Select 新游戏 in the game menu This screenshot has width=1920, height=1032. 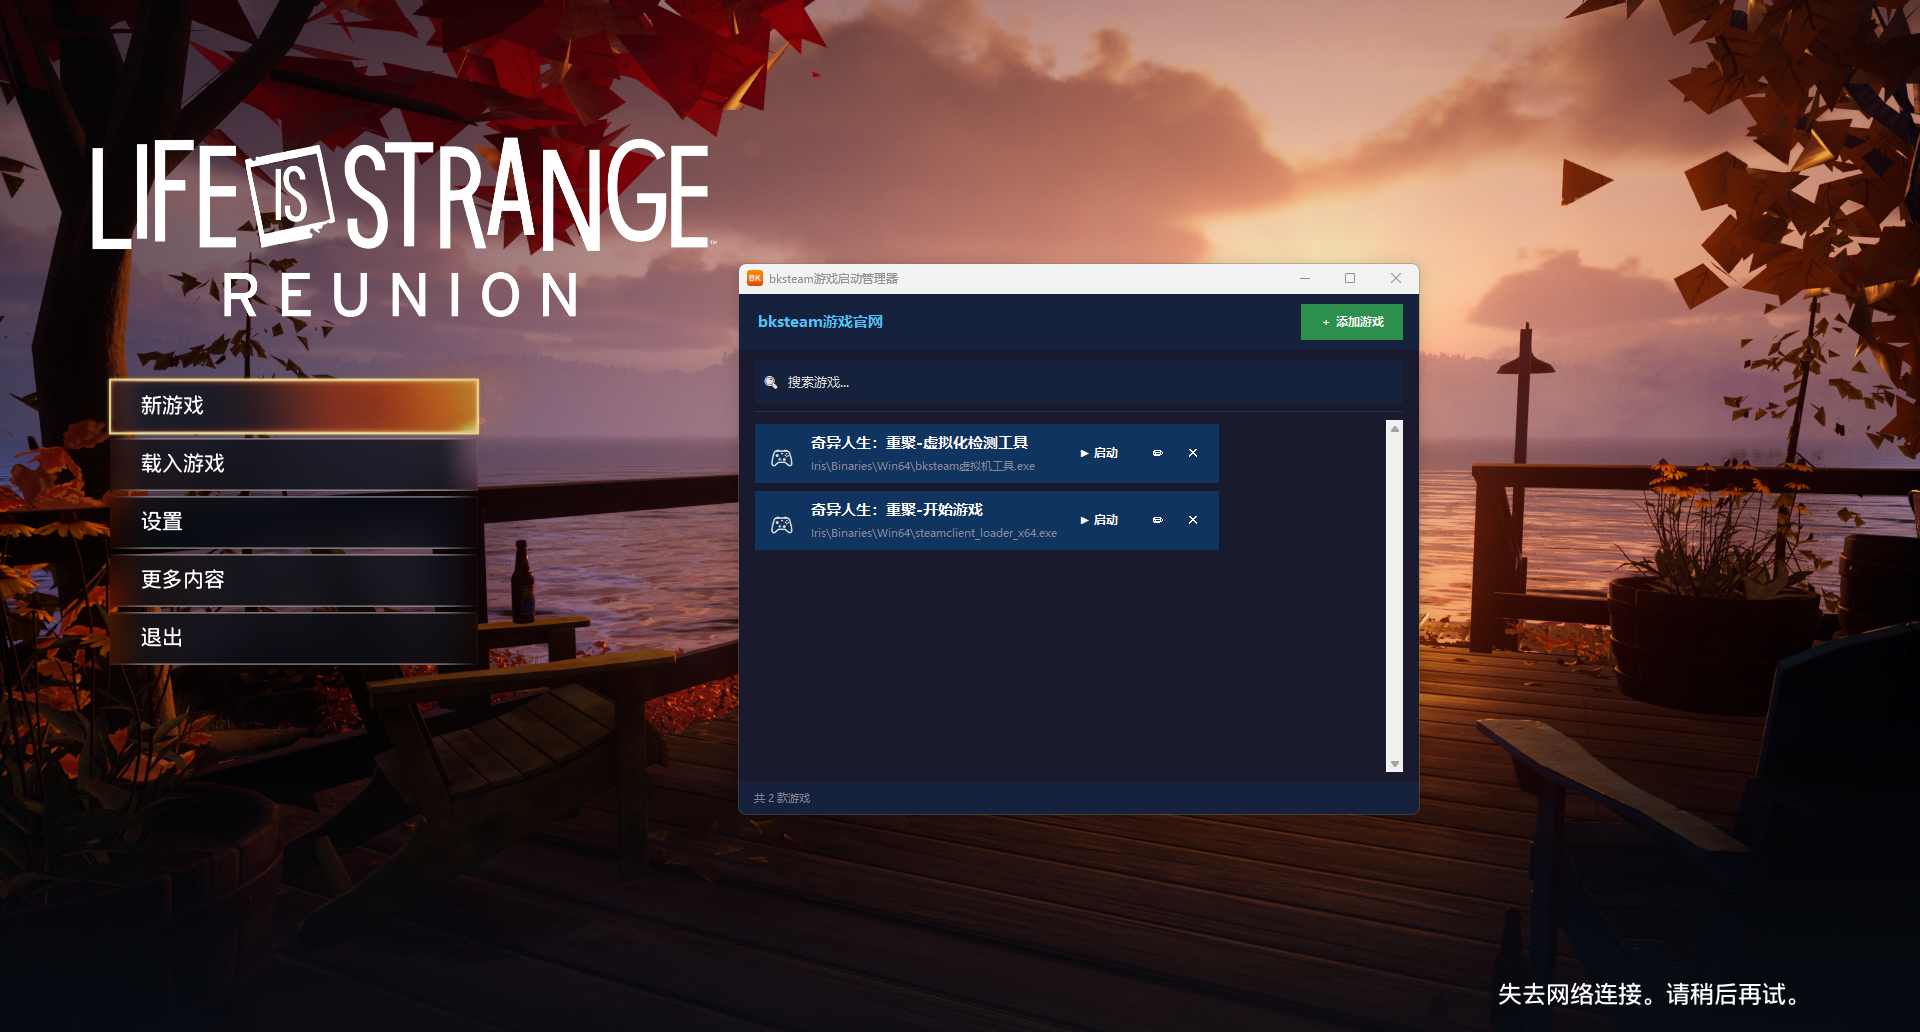click(x=294, y=406)
